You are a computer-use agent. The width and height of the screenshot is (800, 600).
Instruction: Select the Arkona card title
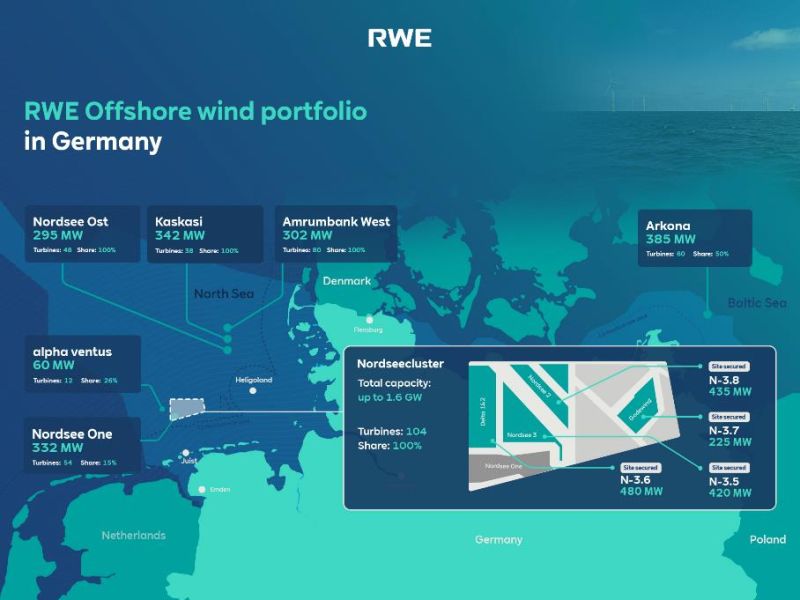click(x=668, y=226)
